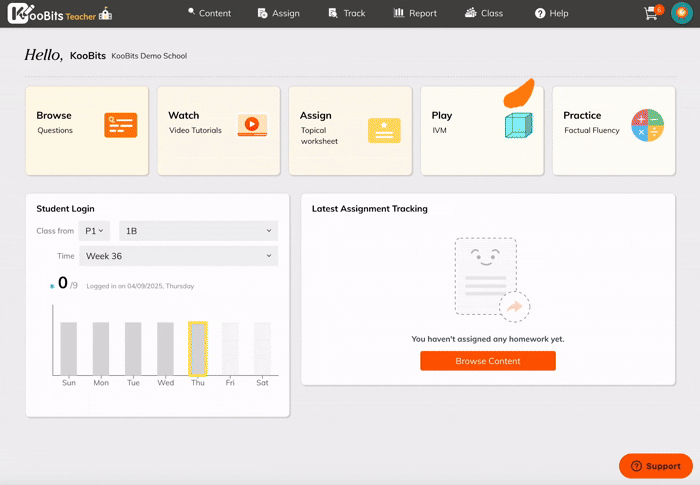Click the Play IVM cube icon
Image resolution: width=700 pixels, height=485 pixels.
click(x=518, y=125)
